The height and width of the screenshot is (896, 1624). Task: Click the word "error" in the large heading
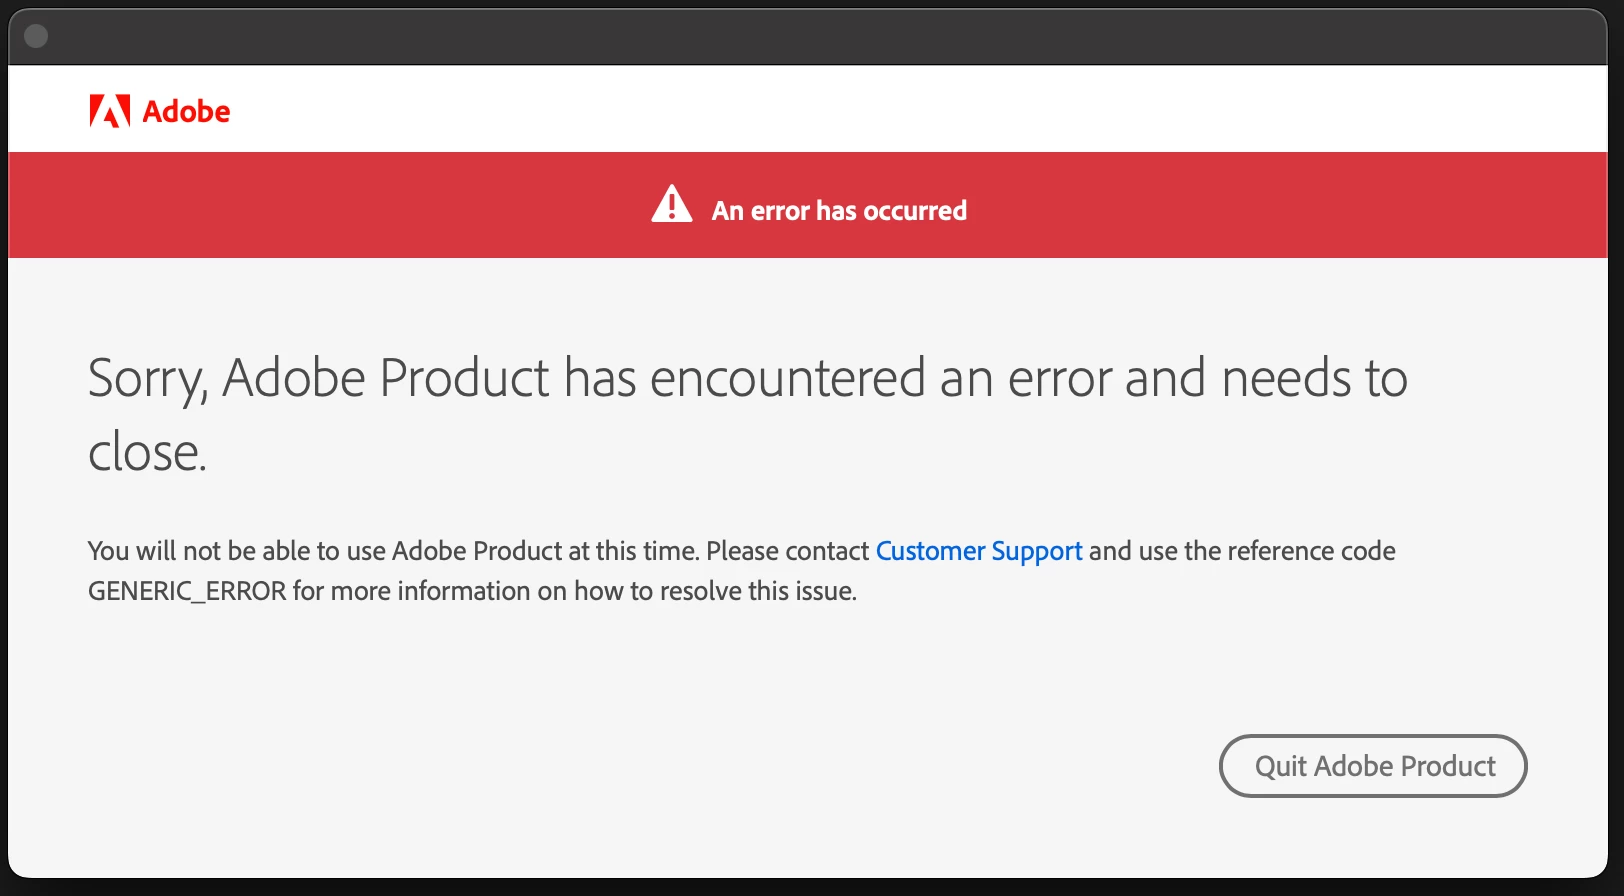tap(1060, 379)
